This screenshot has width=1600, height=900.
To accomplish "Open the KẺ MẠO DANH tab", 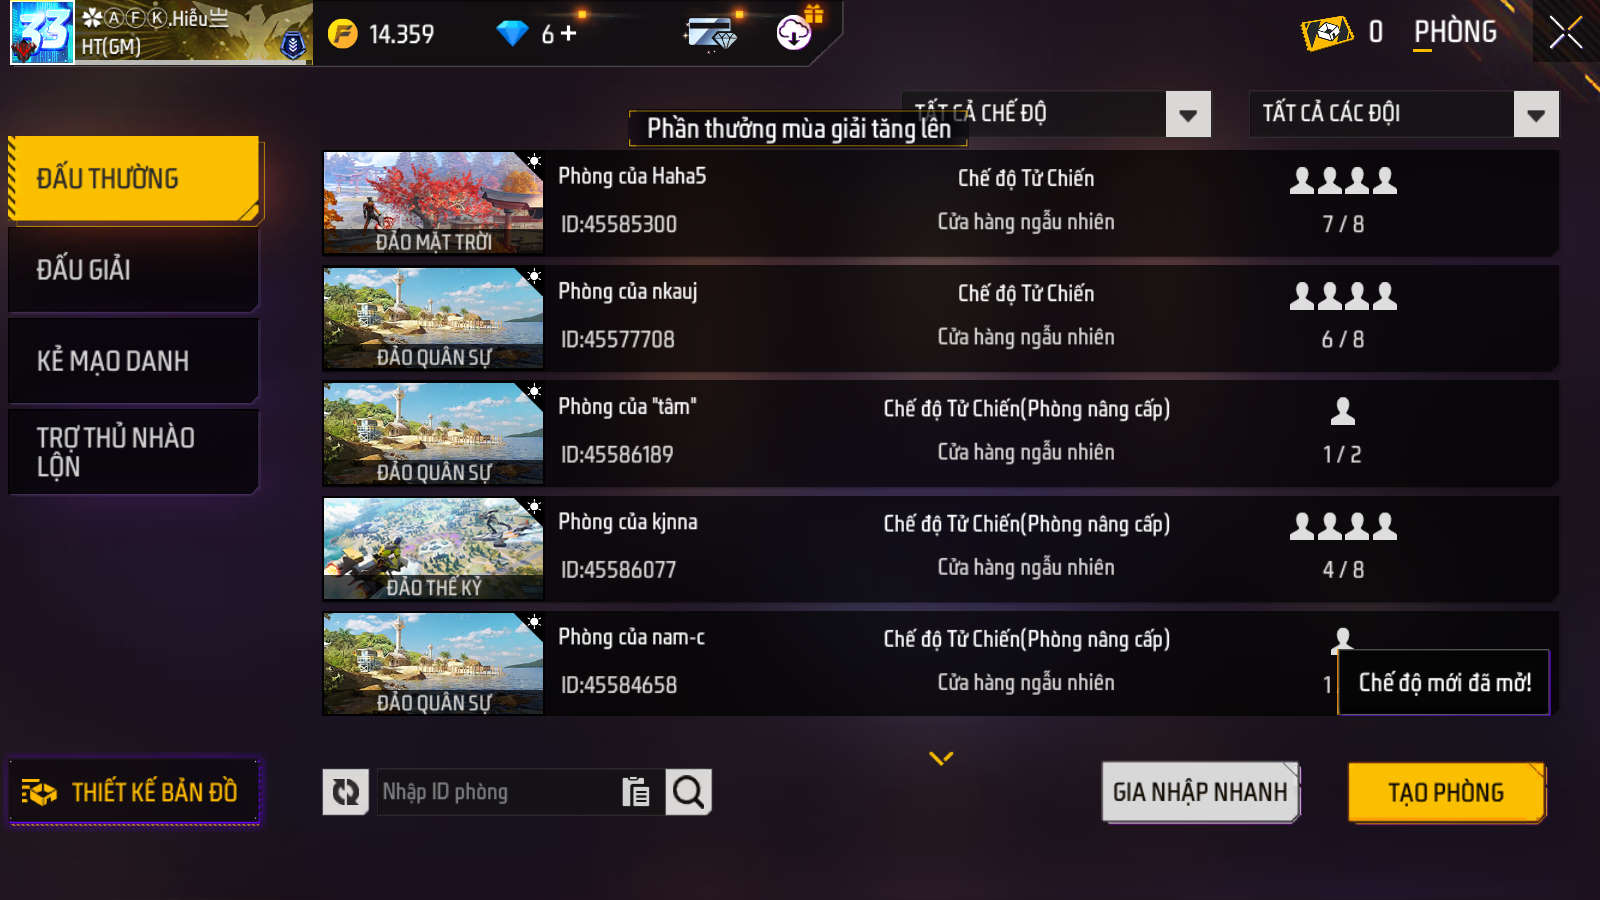I will tap(134, 361).
